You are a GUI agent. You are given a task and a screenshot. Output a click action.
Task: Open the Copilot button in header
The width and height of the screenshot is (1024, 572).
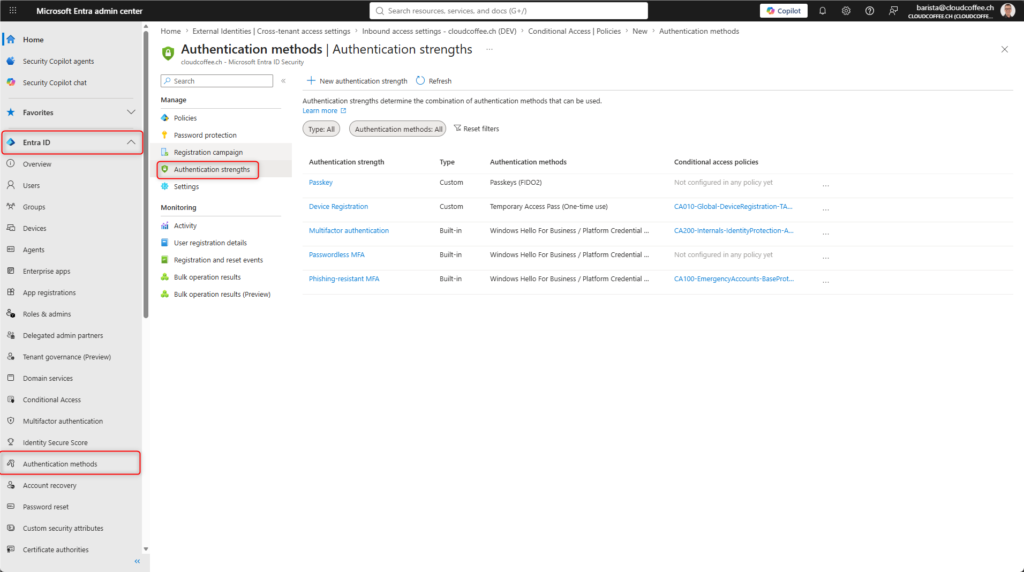[784, 10]
